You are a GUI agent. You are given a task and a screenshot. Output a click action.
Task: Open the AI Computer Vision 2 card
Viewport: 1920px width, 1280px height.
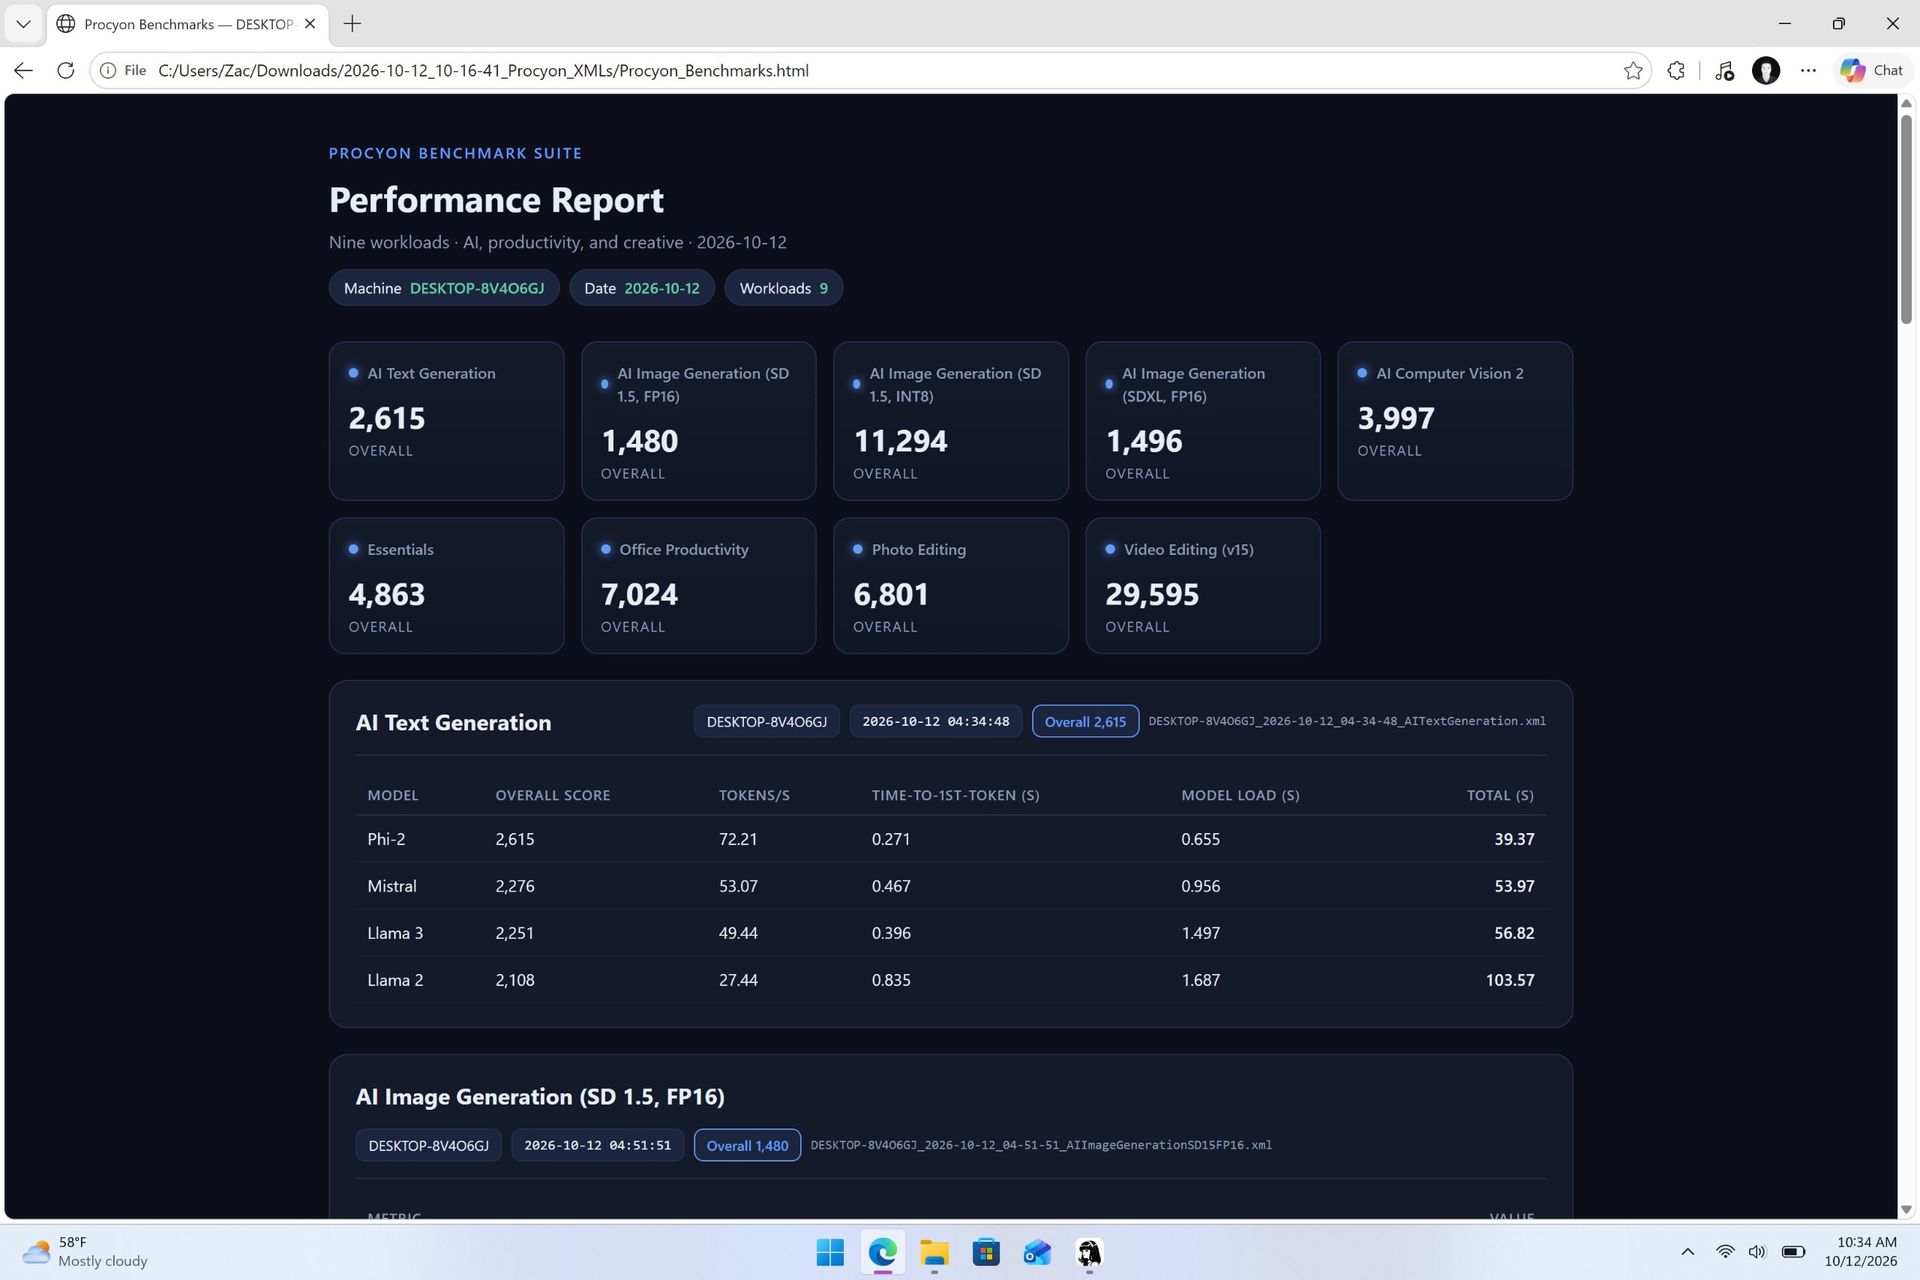coord(1455,421)
